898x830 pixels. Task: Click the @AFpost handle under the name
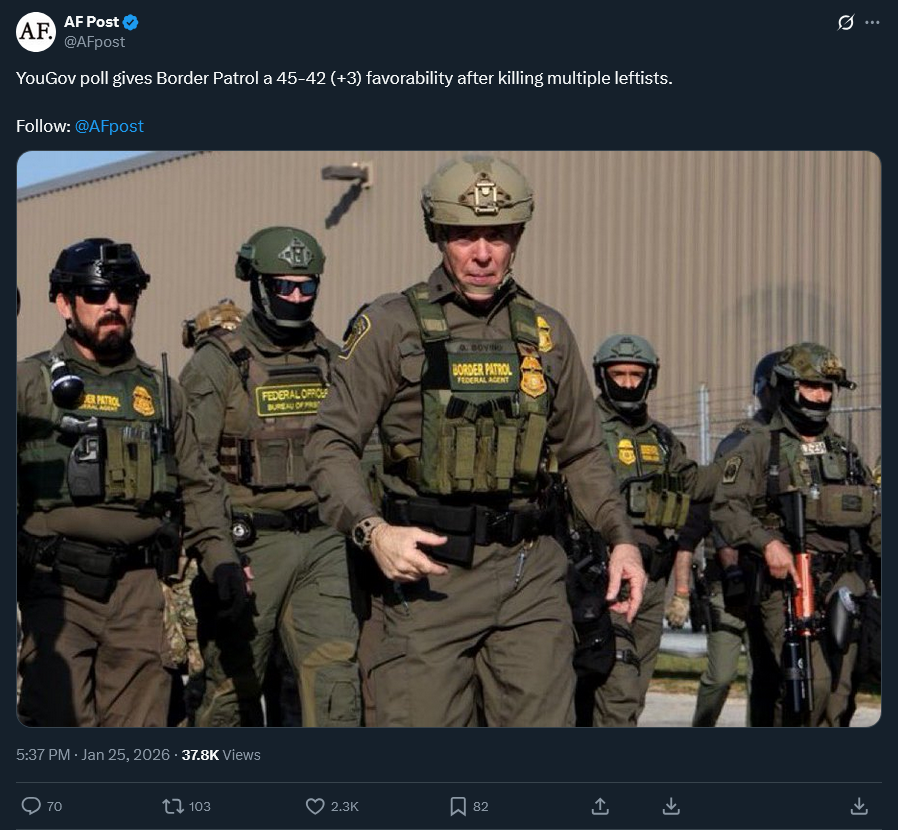pyautogui.click(x=94, y=42)
